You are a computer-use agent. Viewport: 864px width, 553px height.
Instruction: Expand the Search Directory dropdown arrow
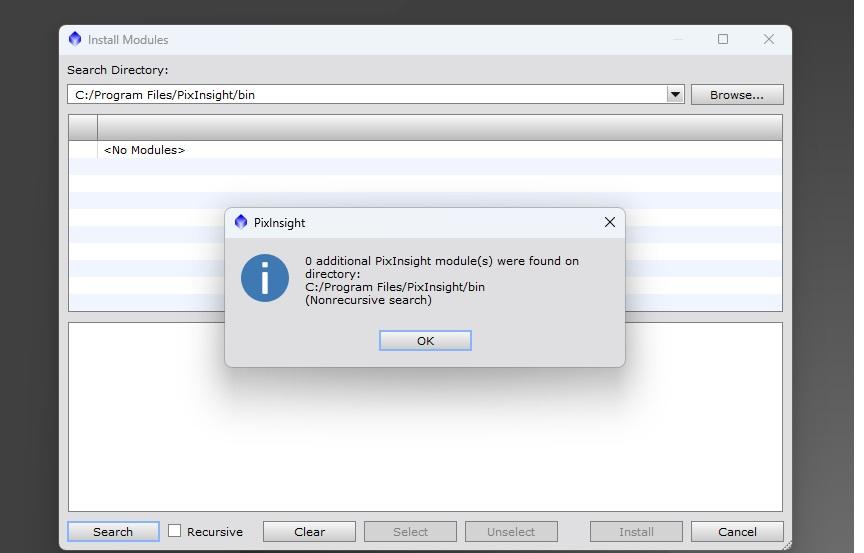(675, 94)
